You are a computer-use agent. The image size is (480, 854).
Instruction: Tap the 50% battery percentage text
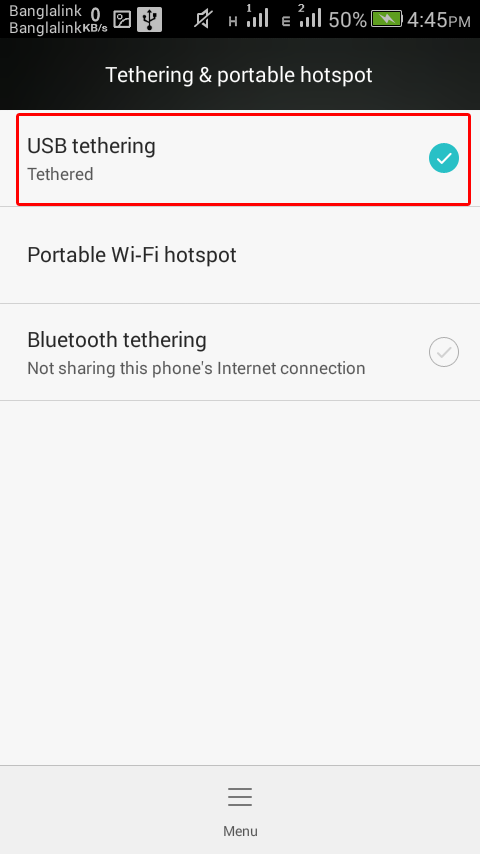tap(348, 20)
